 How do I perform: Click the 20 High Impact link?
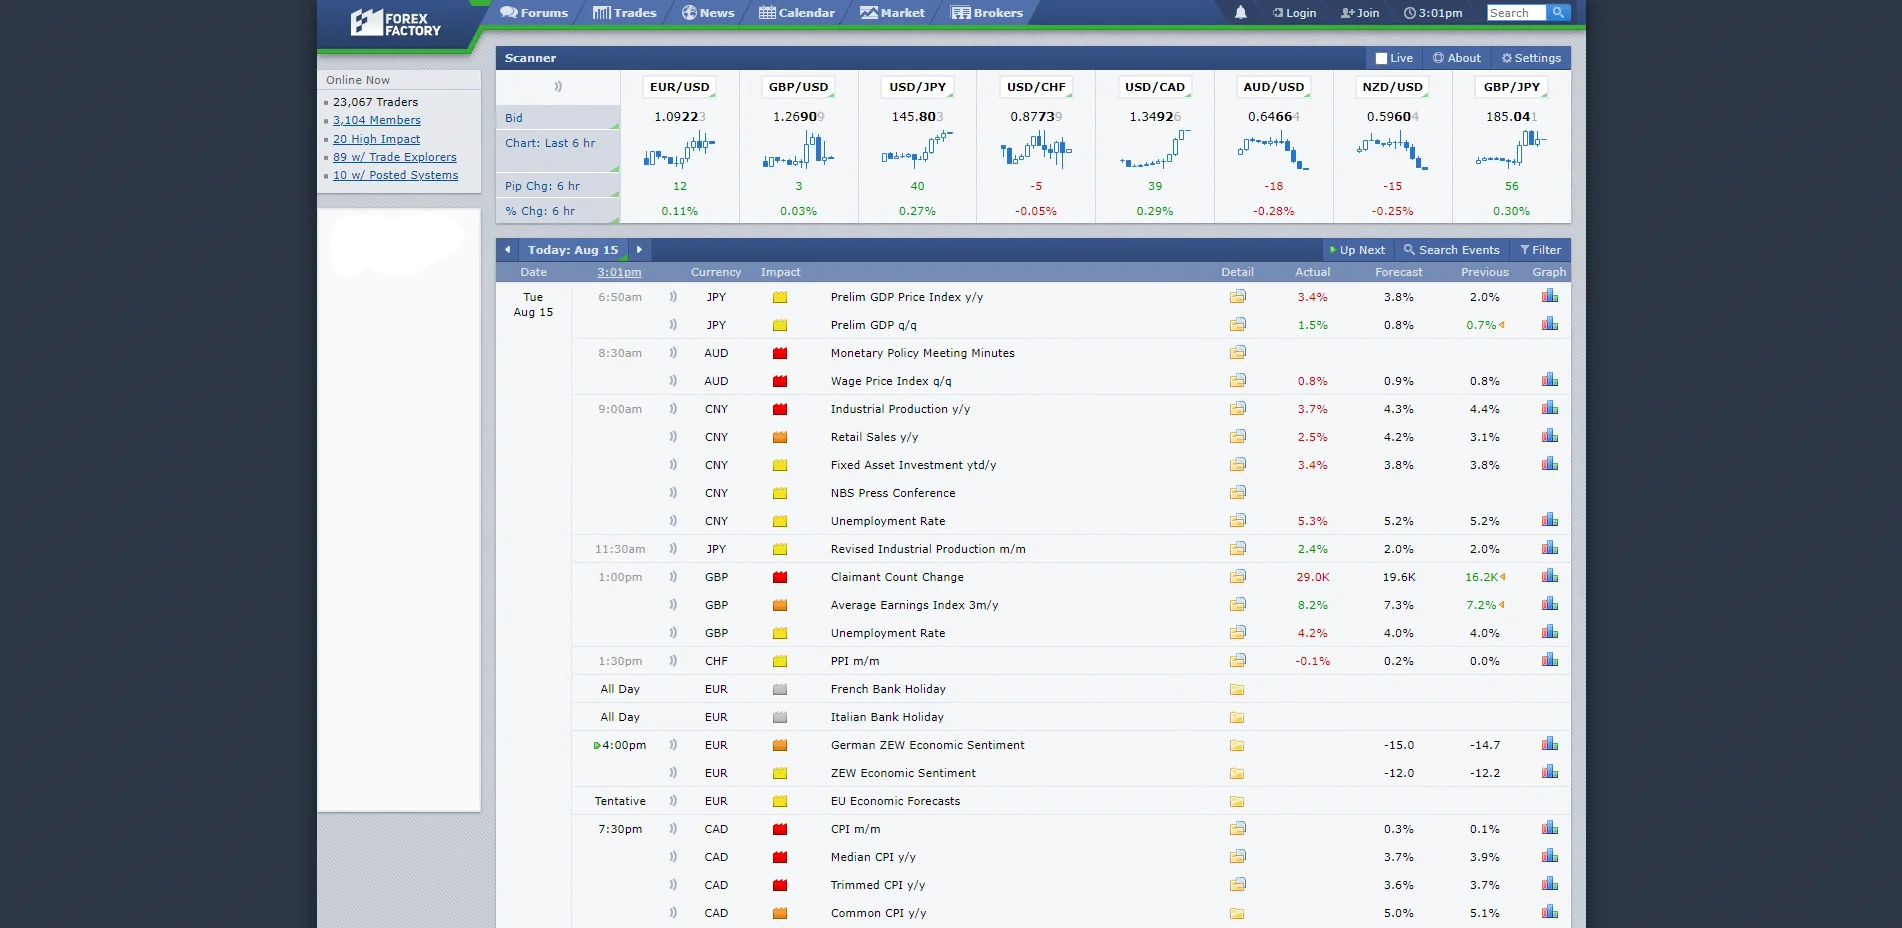point(376,139)
